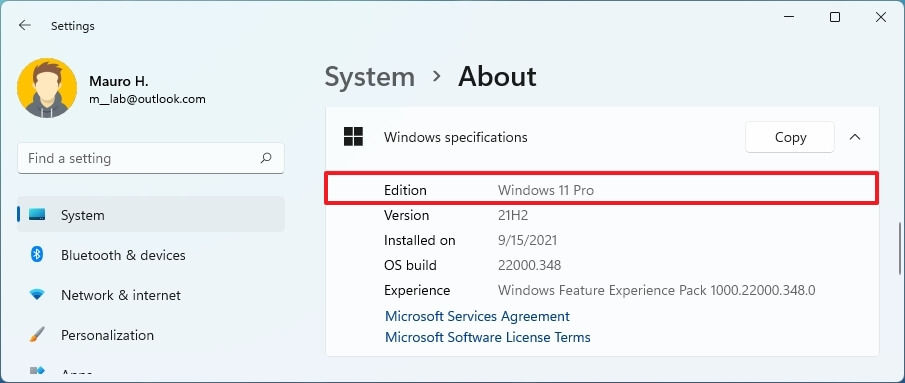Click Mauro H. profile avatar picture
The height and width of the screenshot is (383, 905).
tap(47, 88)
